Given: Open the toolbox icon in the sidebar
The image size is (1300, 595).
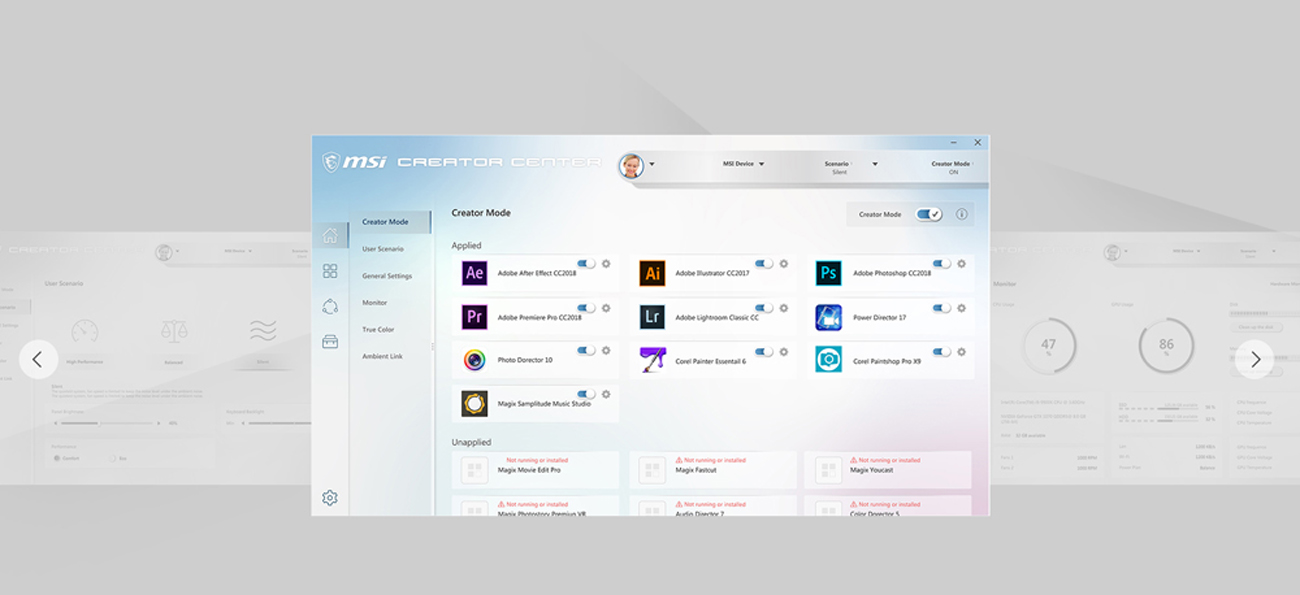Looking at the screenshot, I should click(330, 341).
